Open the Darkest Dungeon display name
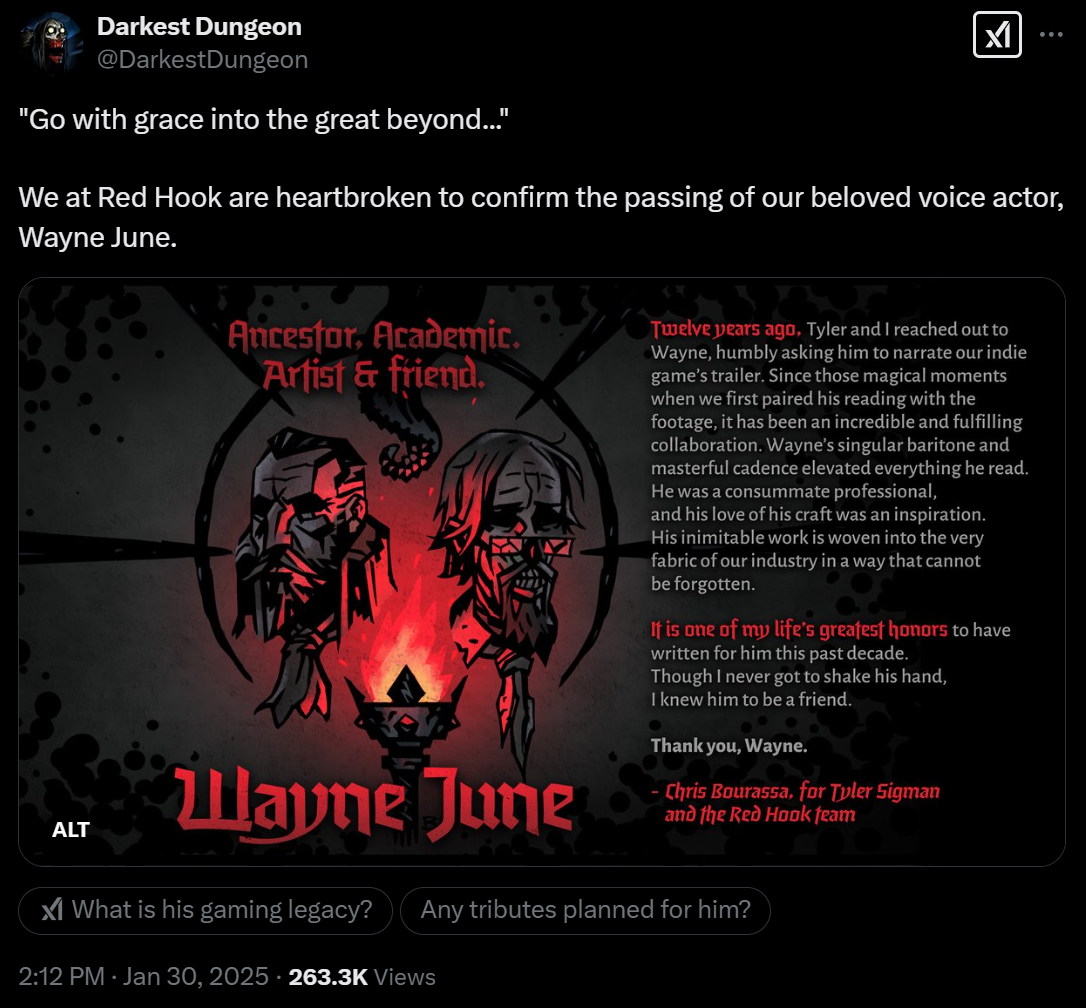 pos(199,26)
